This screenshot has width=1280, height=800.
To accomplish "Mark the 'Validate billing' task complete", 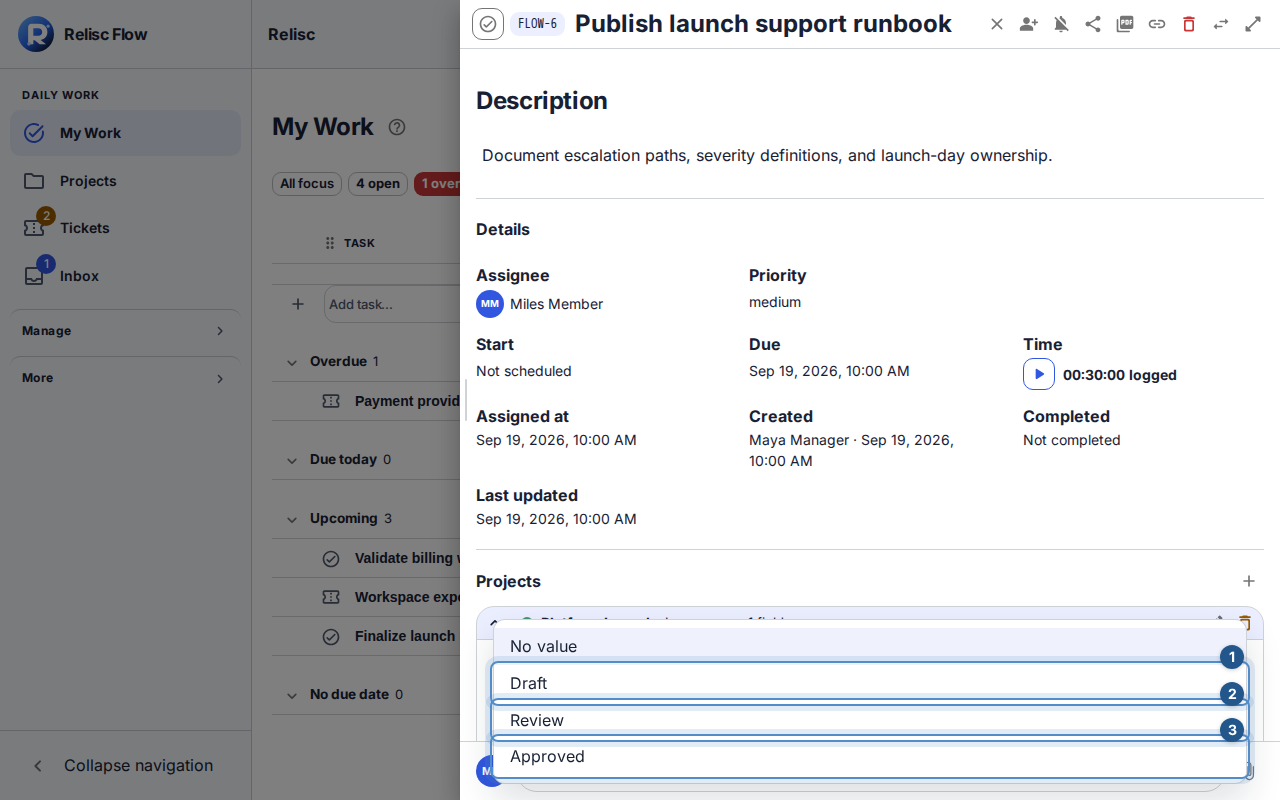I will click(x=331, y=559).
